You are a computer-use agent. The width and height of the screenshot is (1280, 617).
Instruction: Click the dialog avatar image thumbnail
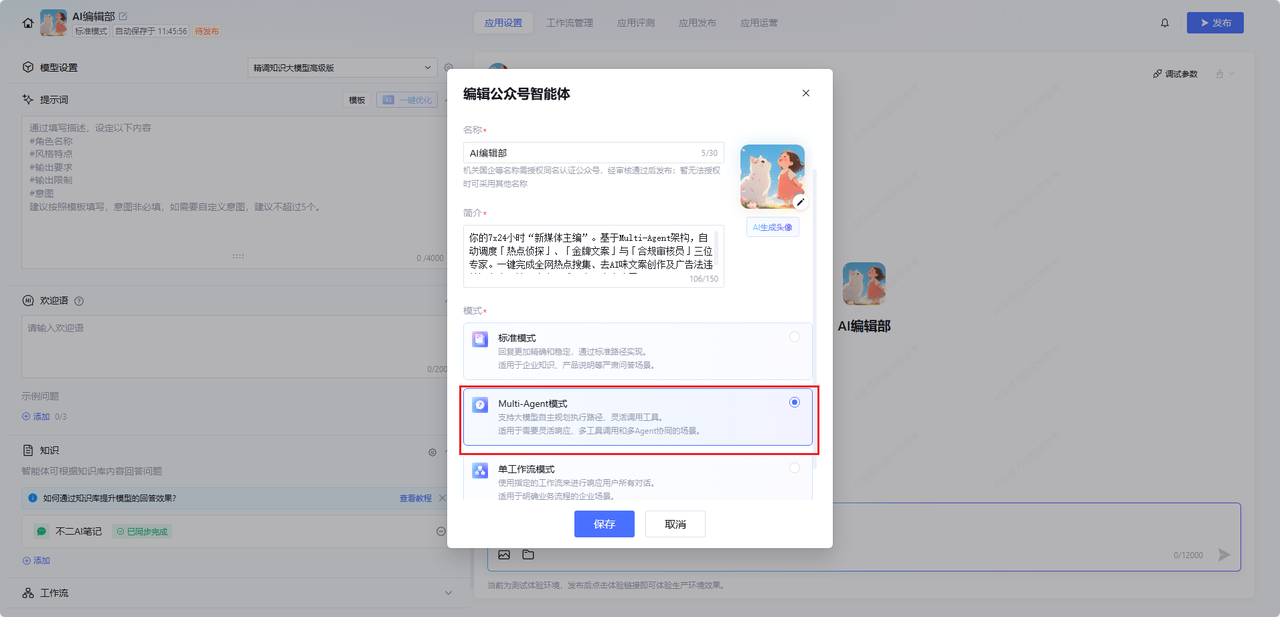pos(772,177)
